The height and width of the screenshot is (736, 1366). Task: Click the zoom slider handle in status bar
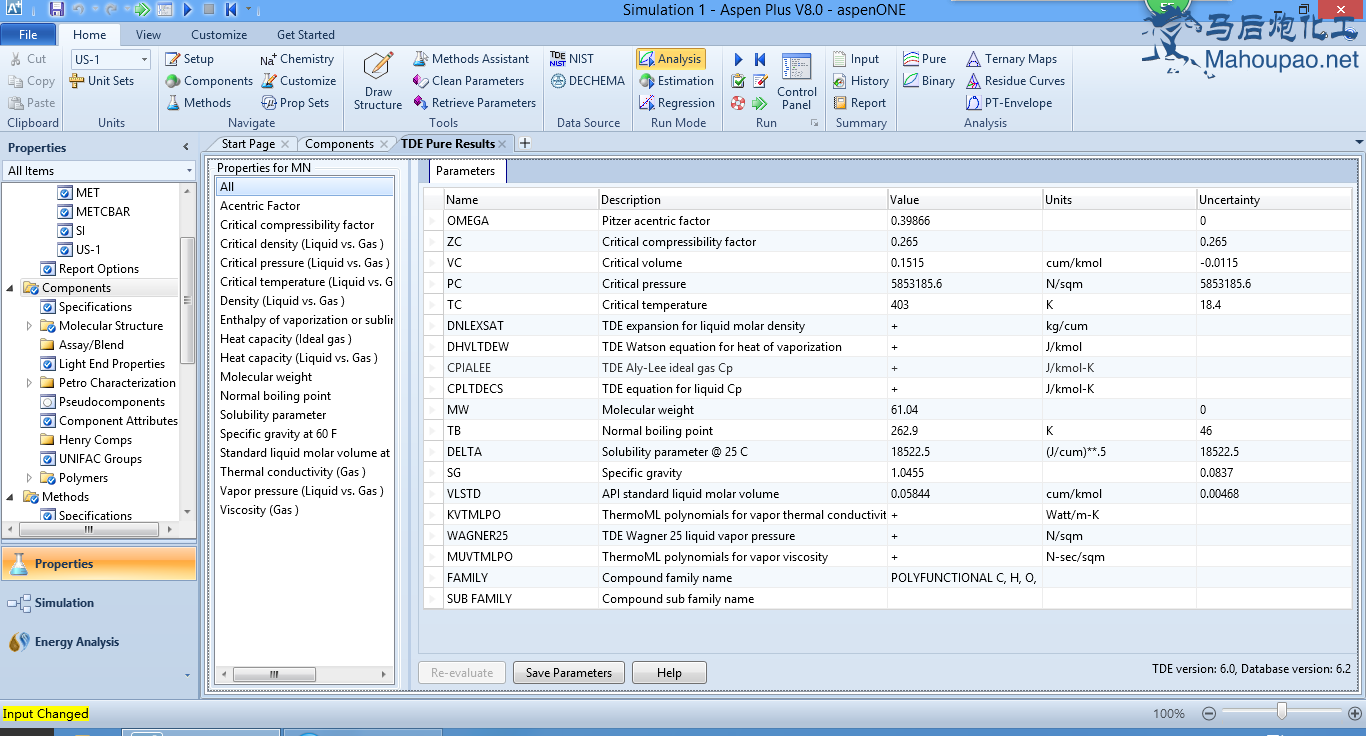click(1282, 712)
